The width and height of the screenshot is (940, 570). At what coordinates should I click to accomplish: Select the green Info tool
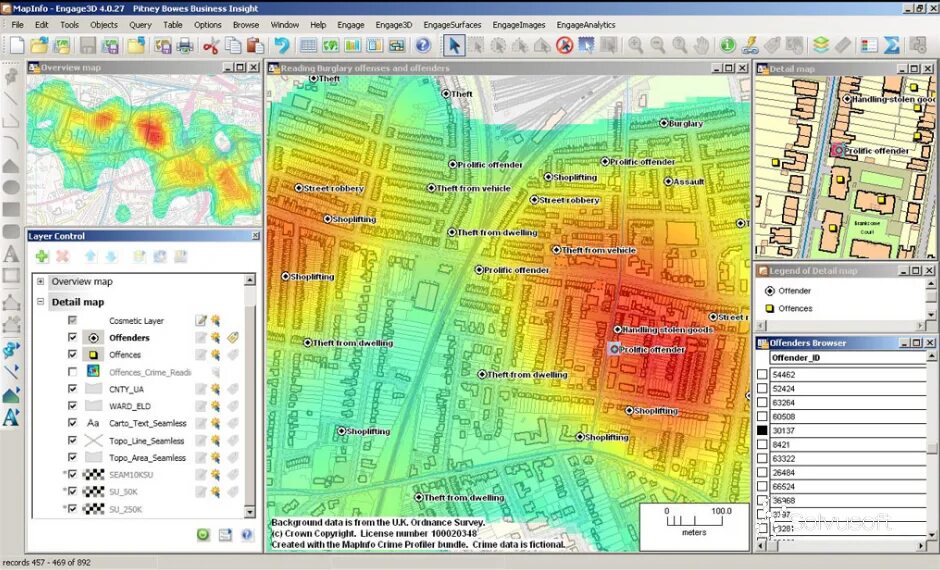click(727, 46)
